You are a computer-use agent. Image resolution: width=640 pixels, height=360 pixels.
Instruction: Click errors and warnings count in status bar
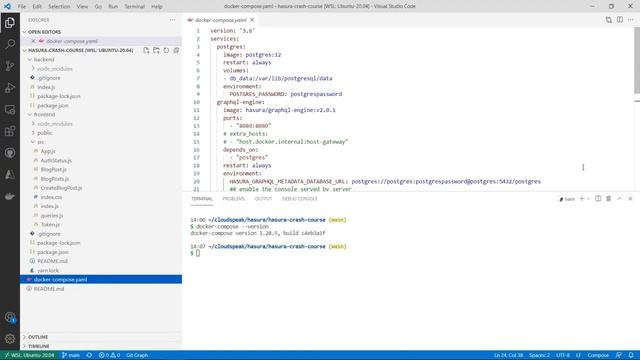coord(109,355)
